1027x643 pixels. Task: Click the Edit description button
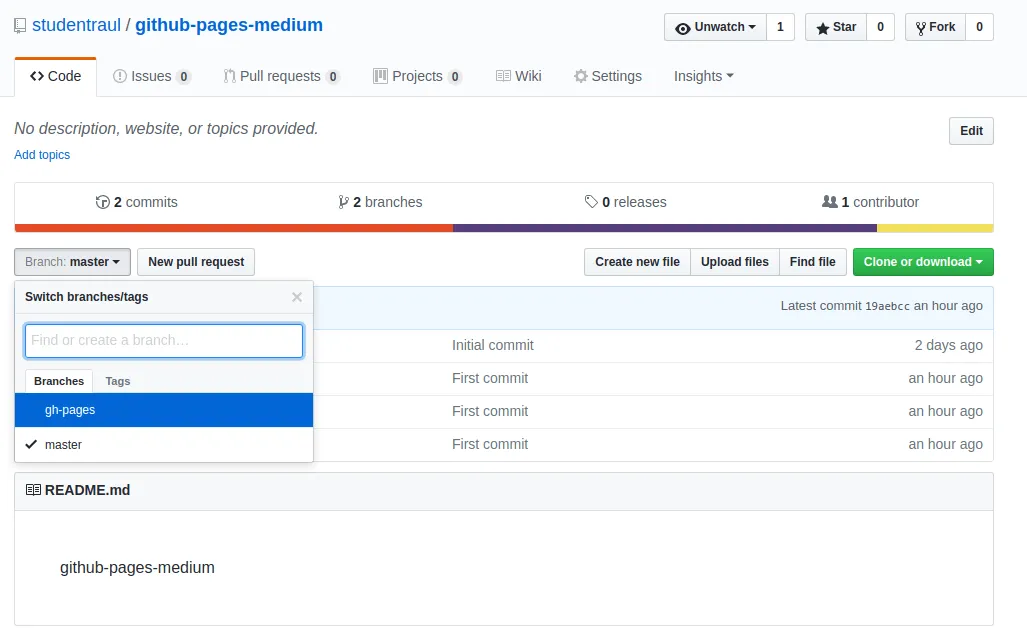pyautogui.click(x=971, y=131)
